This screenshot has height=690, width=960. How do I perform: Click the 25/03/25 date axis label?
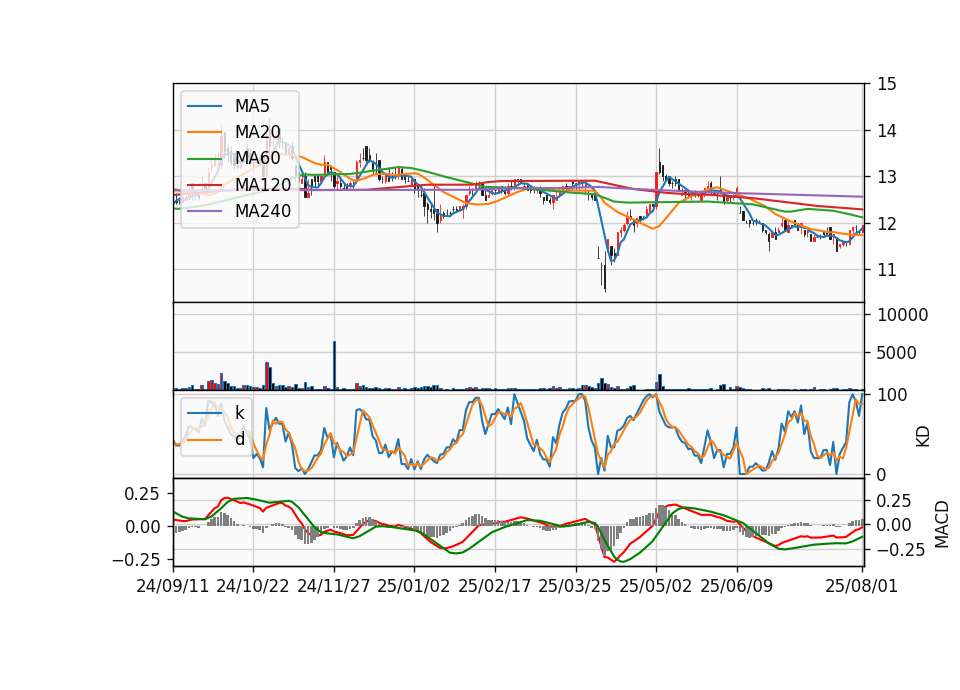(575, 586)
